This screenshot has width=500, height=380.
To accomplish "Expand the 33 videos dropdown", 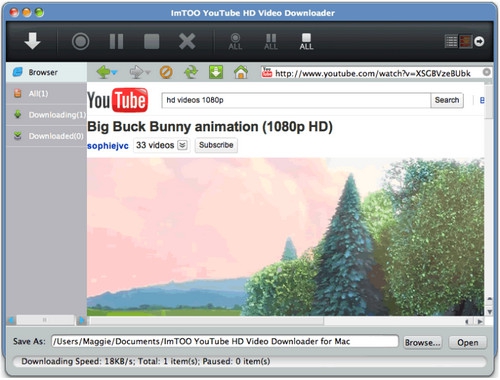I will 182,145.
